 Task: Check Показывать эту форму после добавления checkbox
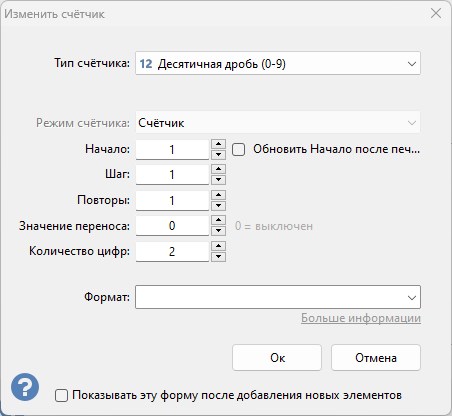pyautogui.click(x=61, y=396)
